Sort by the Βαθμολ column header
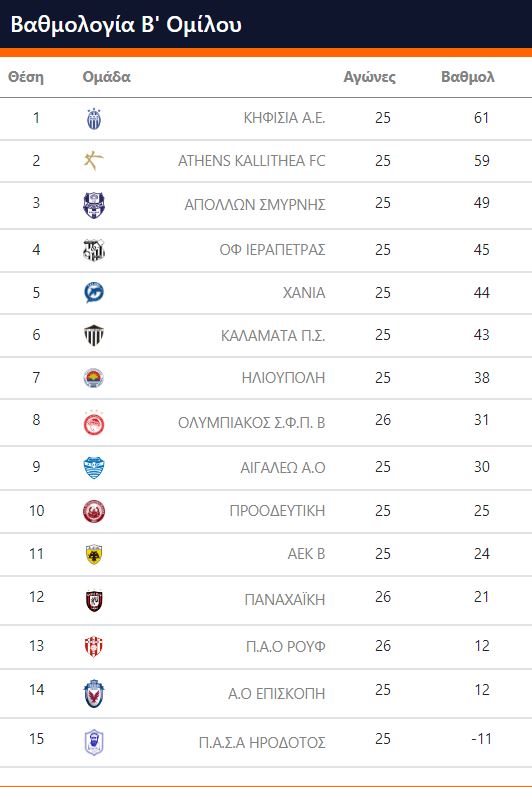 pyautogui.click(x=468, y=77)
